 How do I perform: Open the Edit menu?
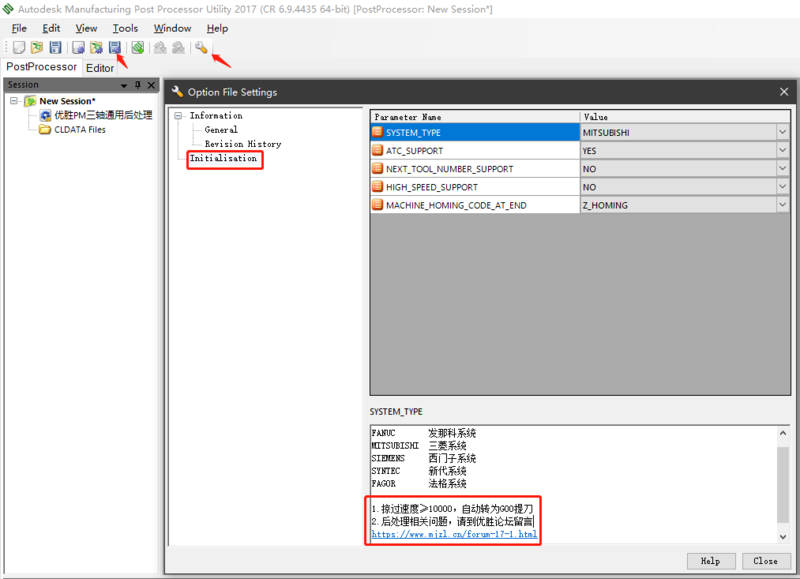point(51,29)
